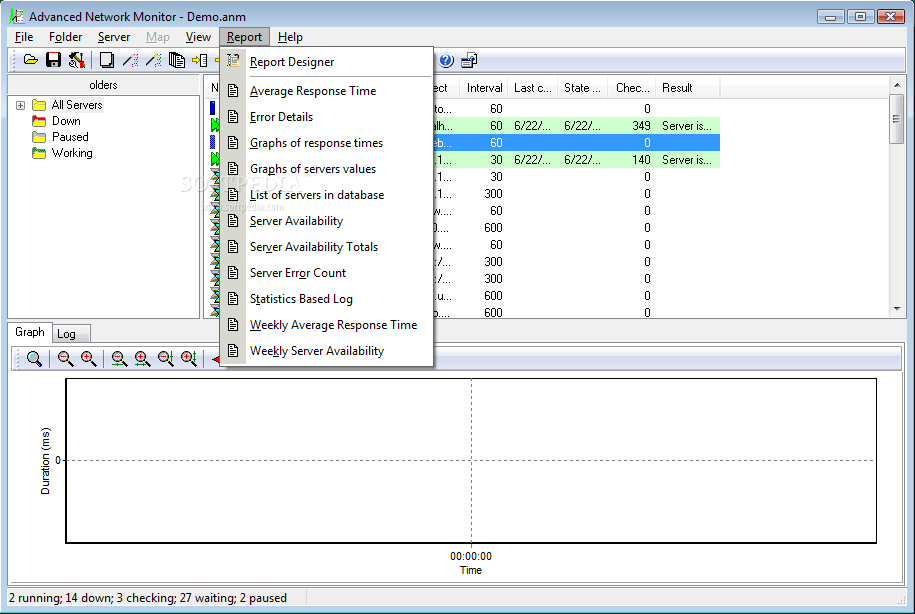915x614 pixels.
Task: Select the Down folder label
Action: [66, 121]
